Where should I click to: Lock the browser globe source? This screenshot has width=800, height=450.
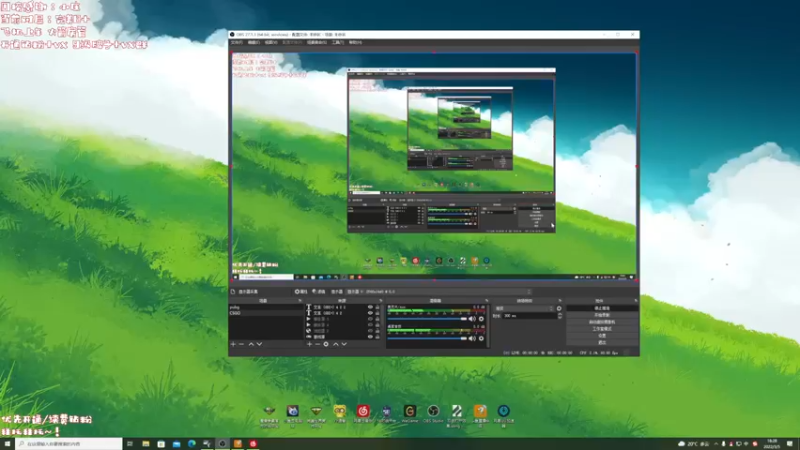tap(377, 331)
